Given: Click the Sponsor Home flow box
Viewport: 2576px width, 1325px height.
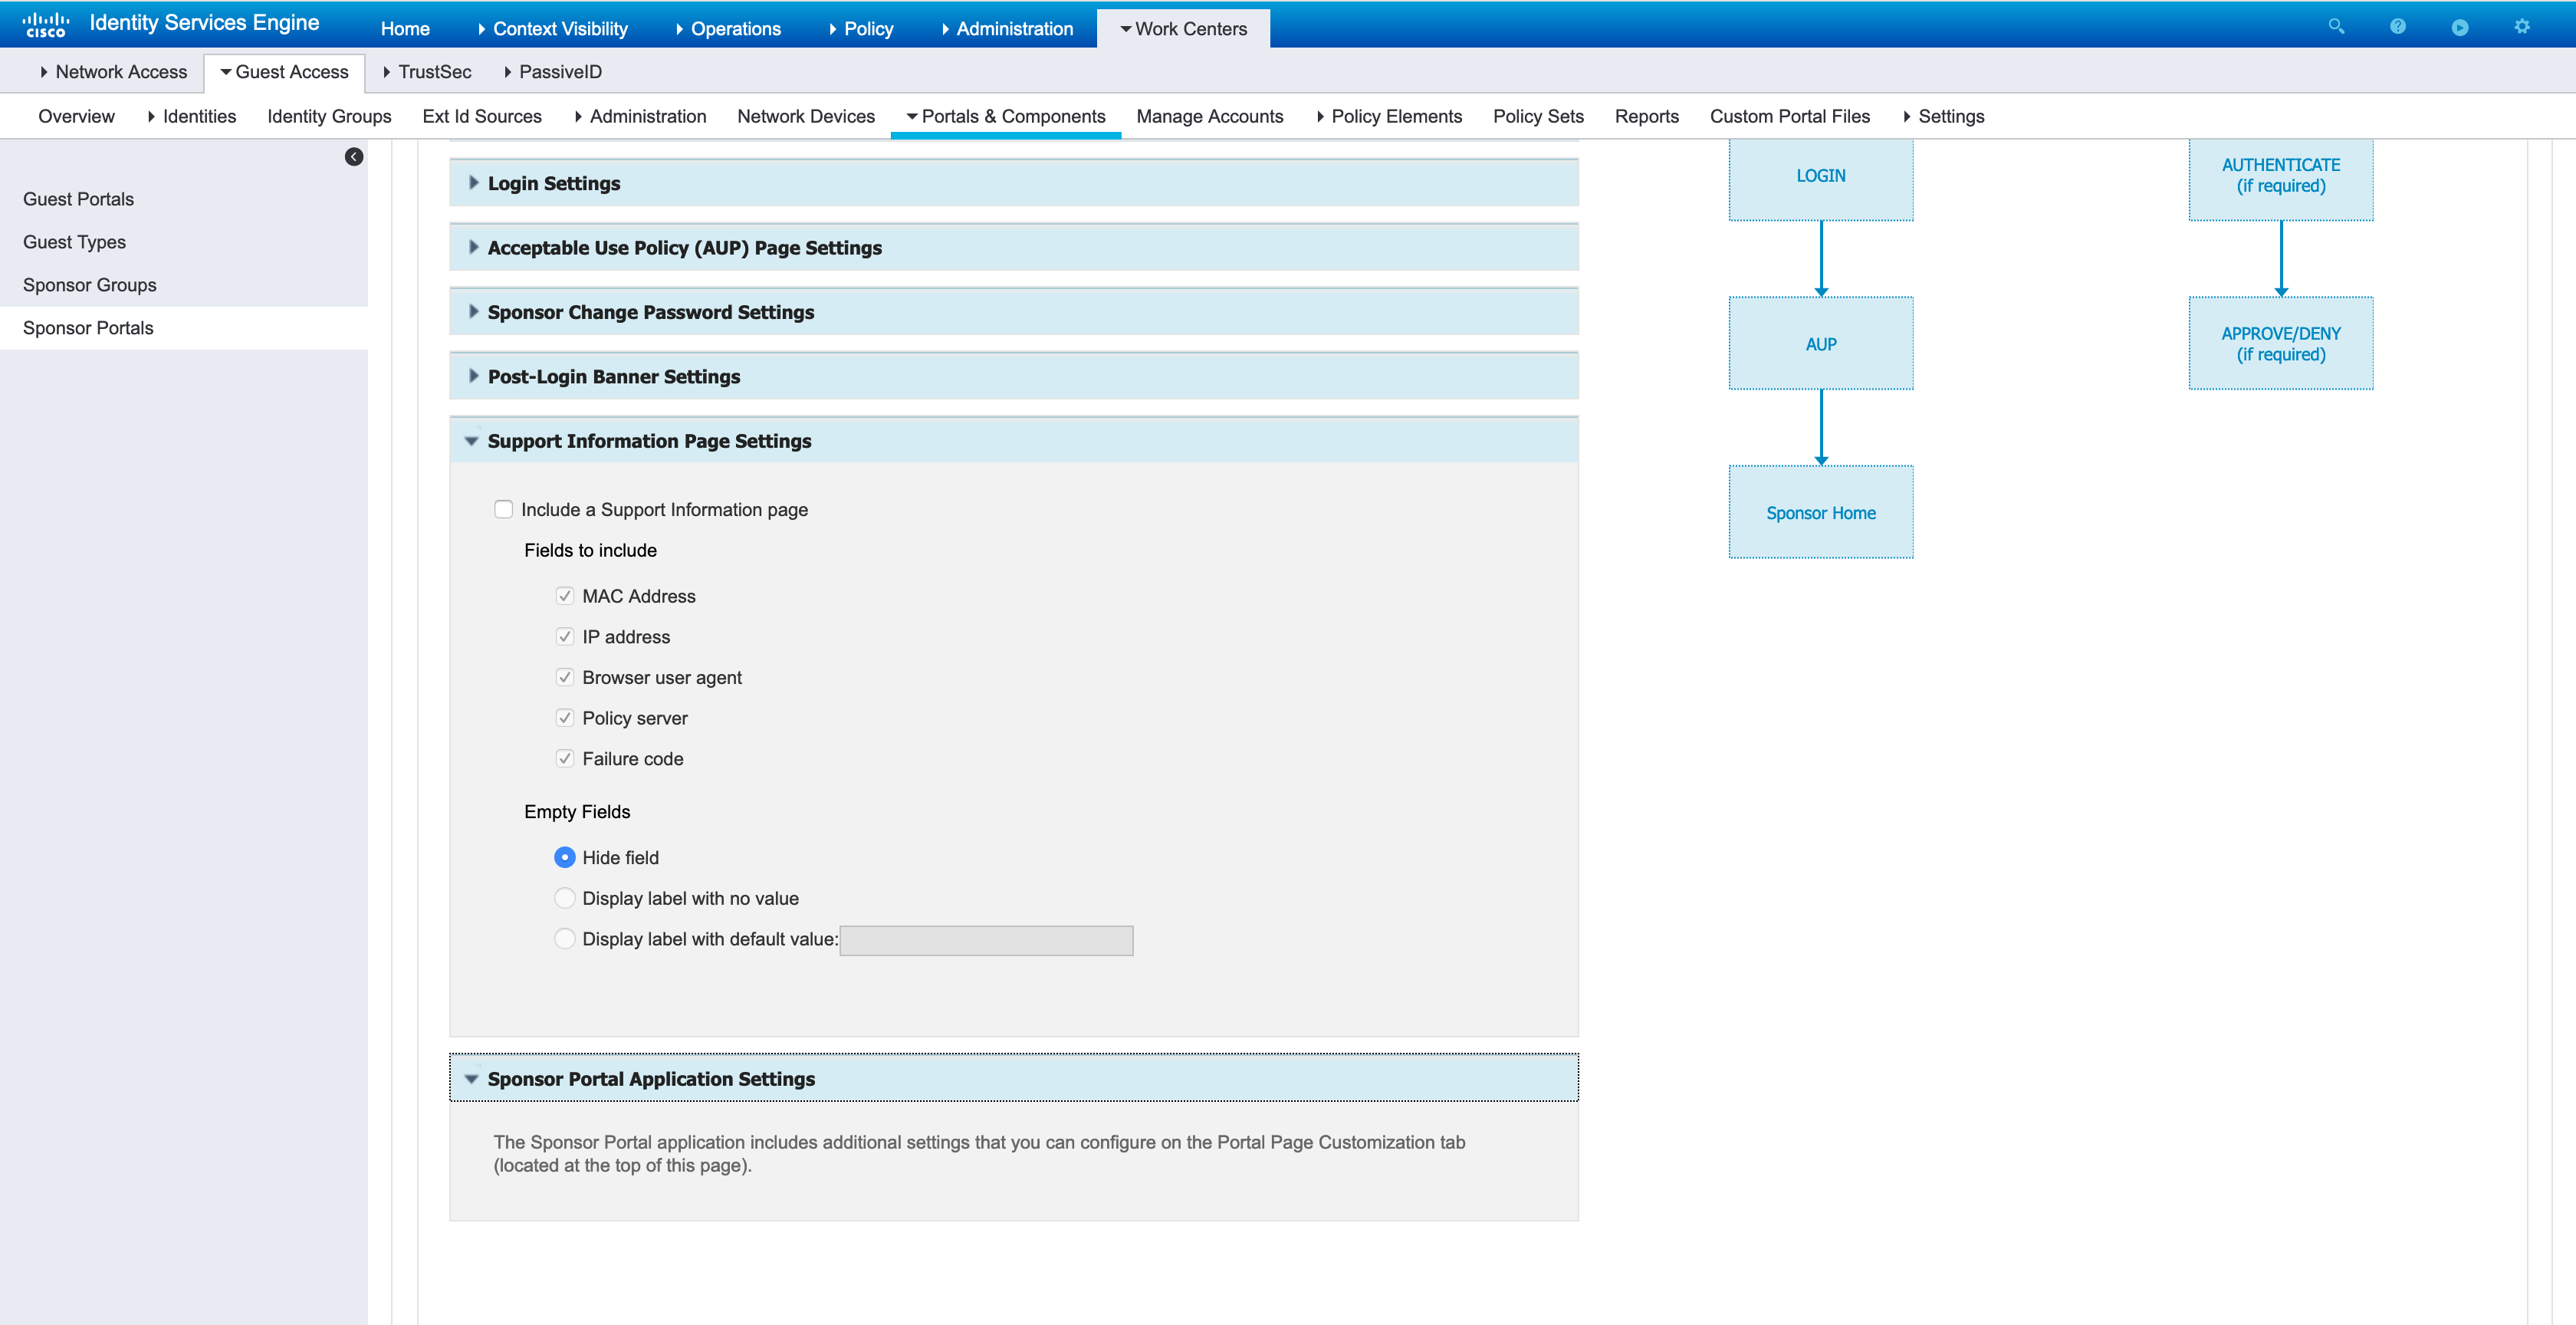Looking at the screenshot, I should (1821, 512).
